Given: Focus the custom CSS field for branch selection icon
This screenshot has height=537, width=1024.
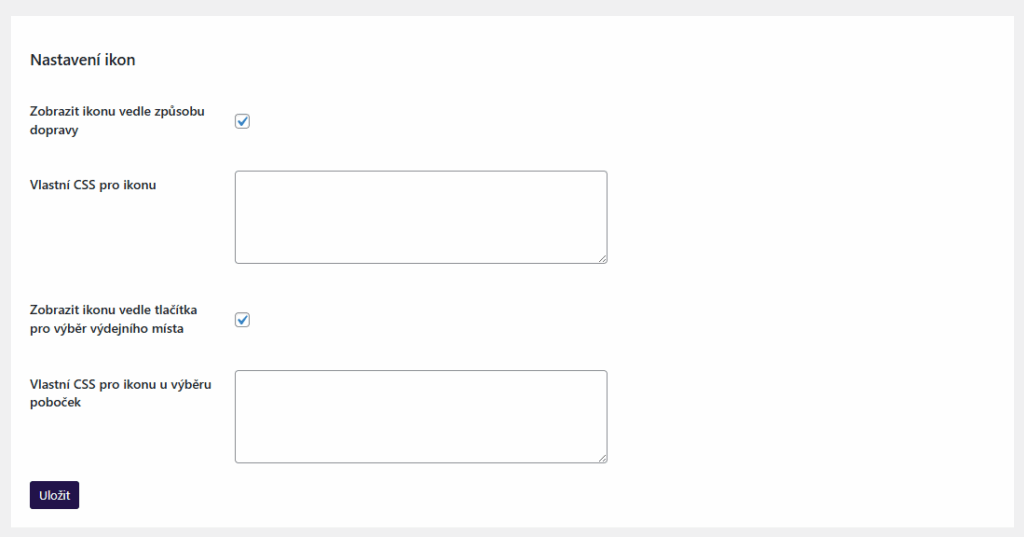Looking at the screenshot, I should 420,416.
